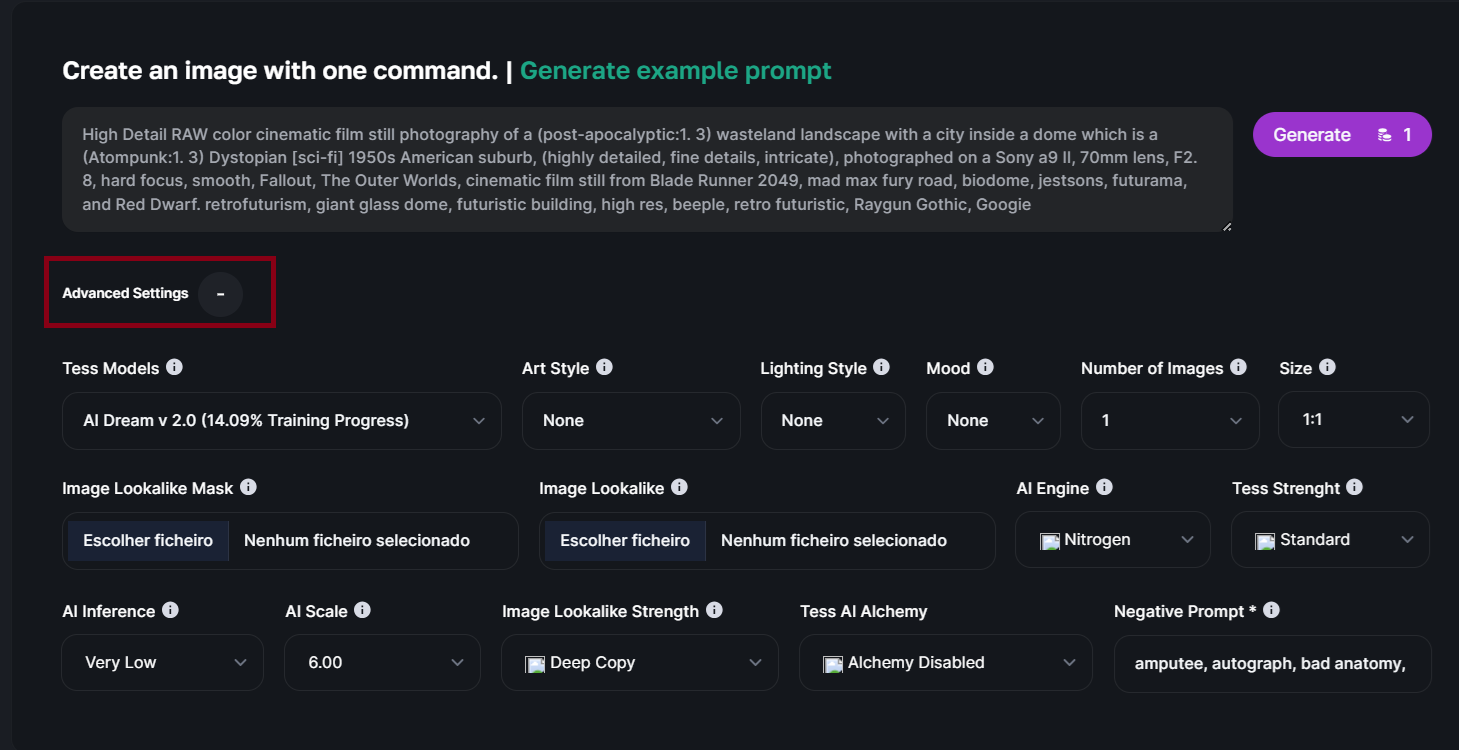
Task: Click the AI Engine info icon
Action: [x=1104, y=487]
